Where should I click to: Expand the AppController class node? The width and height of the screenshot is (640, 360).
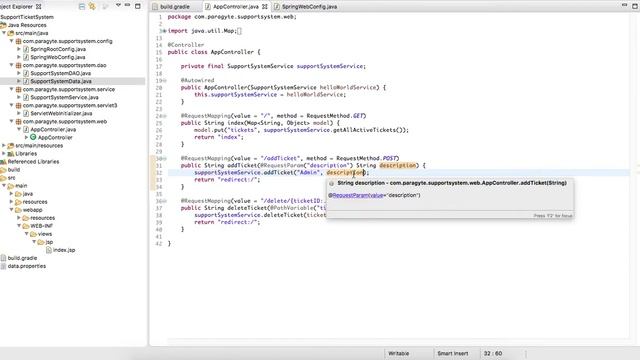[x=26, y=138]
